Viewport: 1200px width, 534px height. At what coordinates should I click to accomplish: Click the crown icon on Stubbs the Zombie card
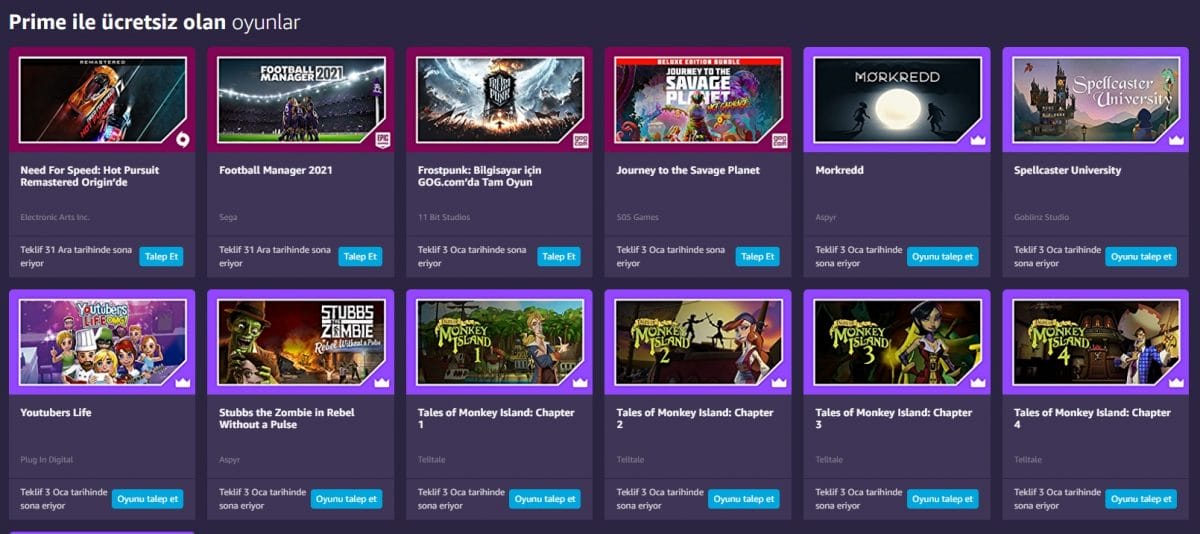pyautogui.click(x=382, y=382)
